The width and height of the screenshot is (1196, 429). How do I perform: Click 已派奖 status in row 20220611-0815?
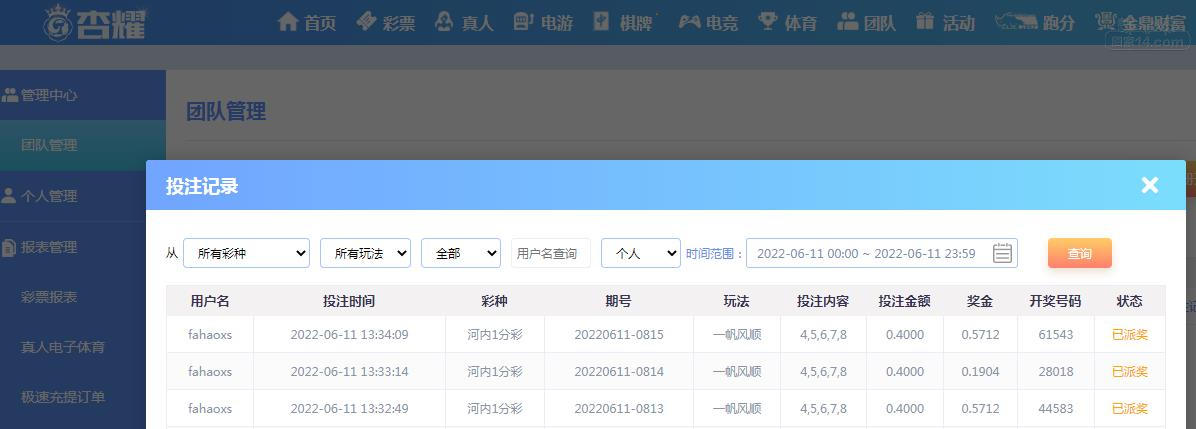click(1130, 334)
